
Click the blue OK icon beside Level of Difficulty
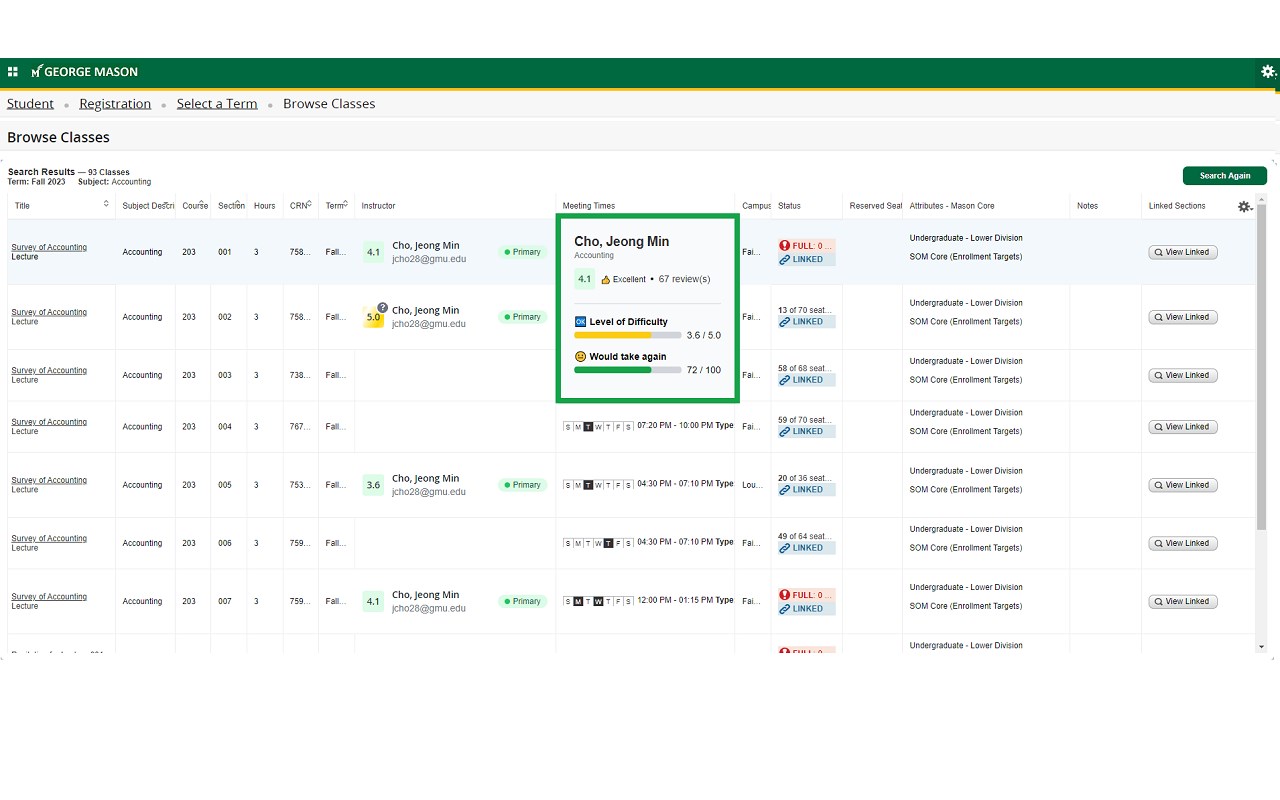pyautogui.click(x=580, y=322)
